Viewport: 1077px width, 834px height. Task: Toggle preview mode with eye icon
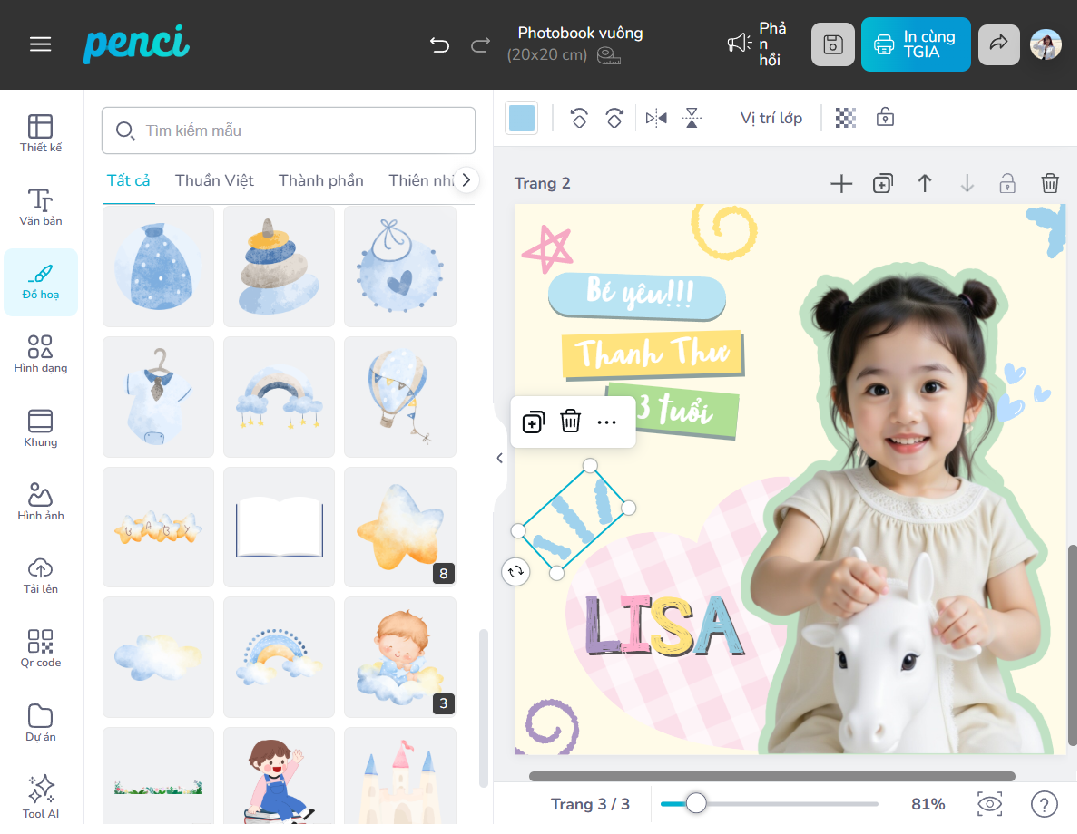tap(989, 804)
